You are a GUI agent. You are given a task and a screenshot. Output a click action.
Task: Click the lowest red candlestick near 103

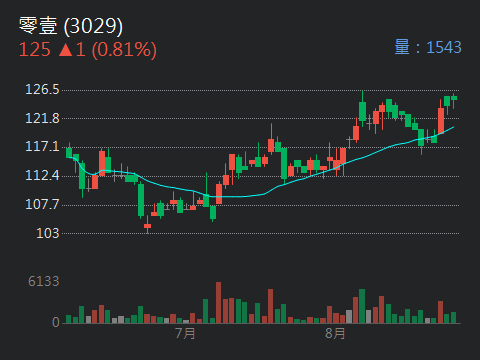click(147, 226)
